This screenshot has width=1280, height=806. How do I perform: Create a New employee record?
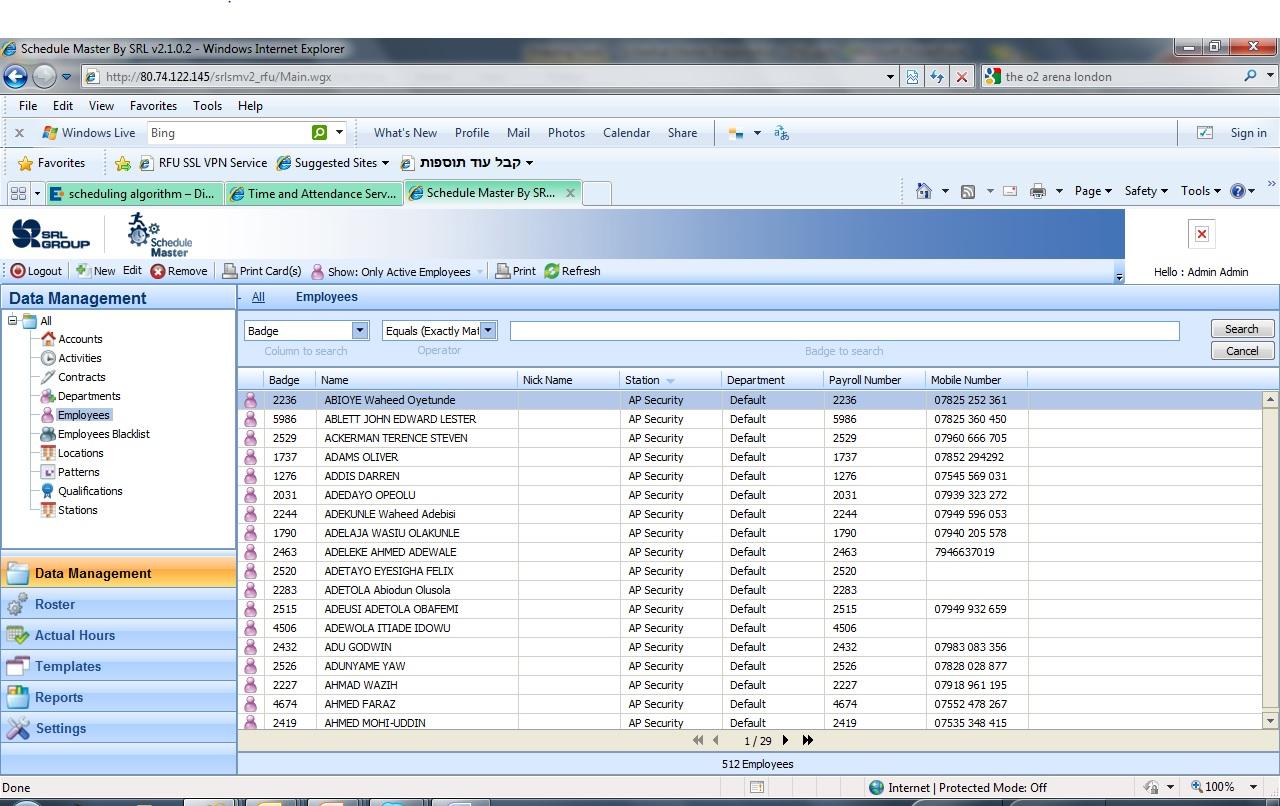point(95,271)
